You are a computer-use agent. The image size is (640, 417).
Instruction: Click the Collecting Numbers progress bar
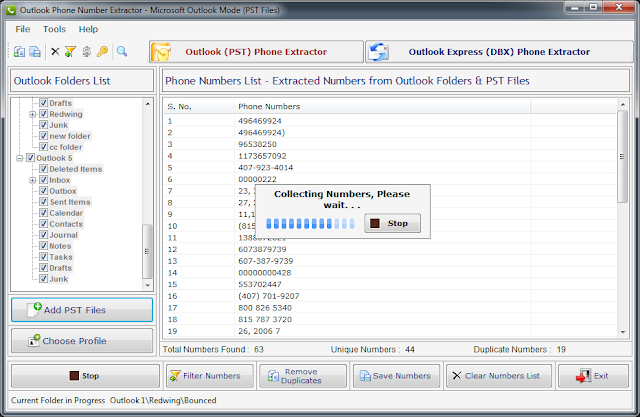click(x=310, y=223)
